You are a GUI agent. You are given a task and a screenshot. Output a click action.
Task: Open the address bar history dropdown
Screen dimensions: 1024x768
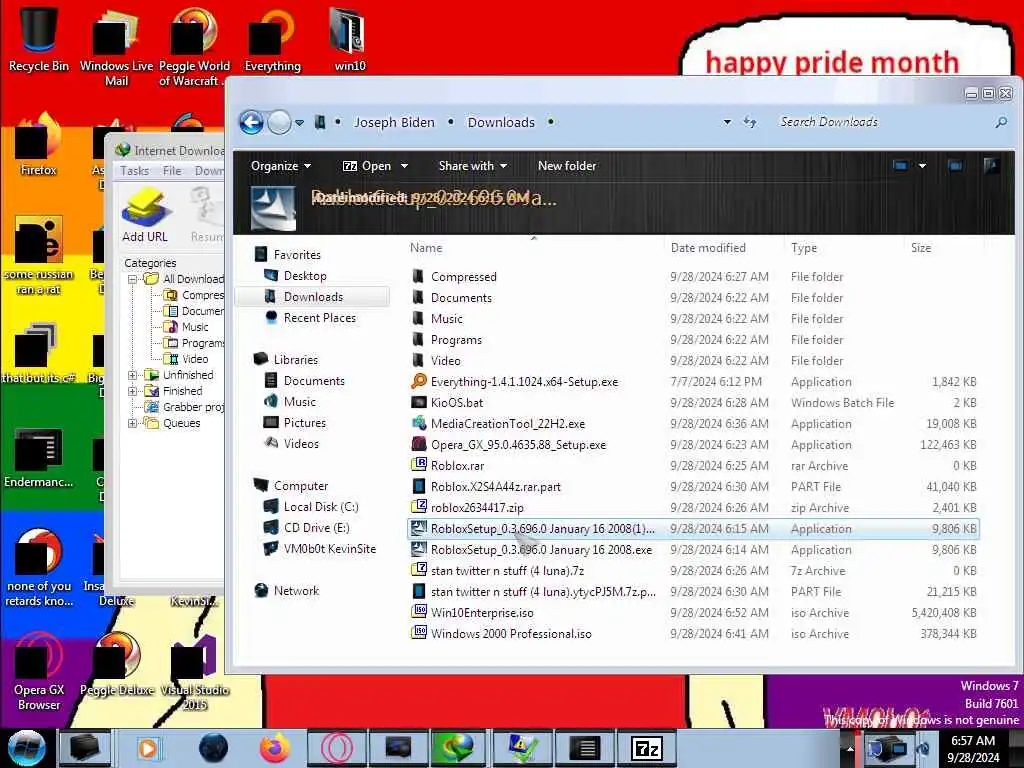pos(727,122)
